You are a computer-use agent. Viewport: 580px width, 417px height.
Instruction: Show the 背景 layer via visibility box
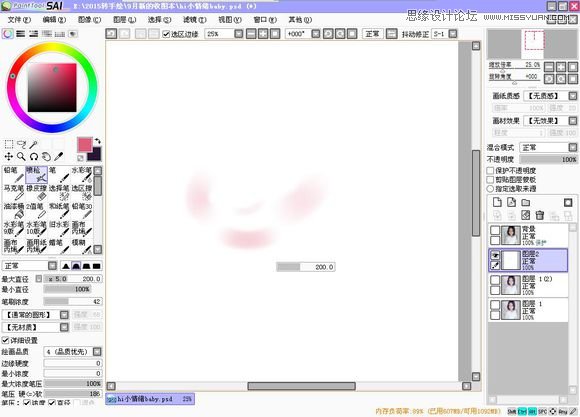coord(495,230)
